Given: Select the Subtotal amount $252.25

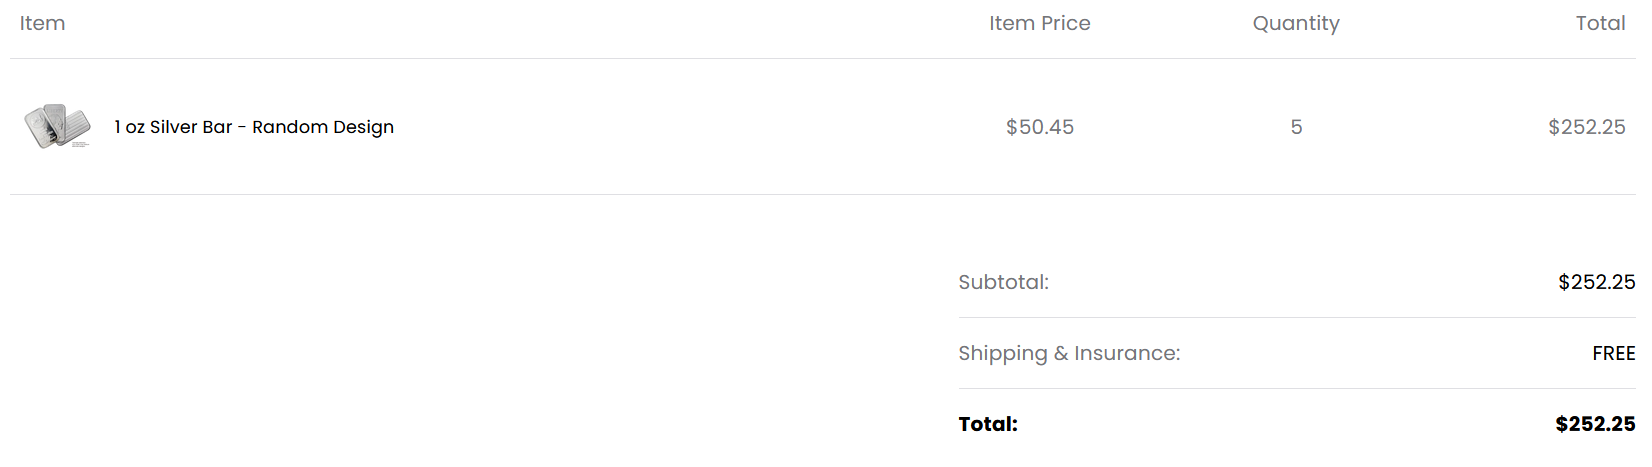Looking at the screenshot, I should point(1596,282).
